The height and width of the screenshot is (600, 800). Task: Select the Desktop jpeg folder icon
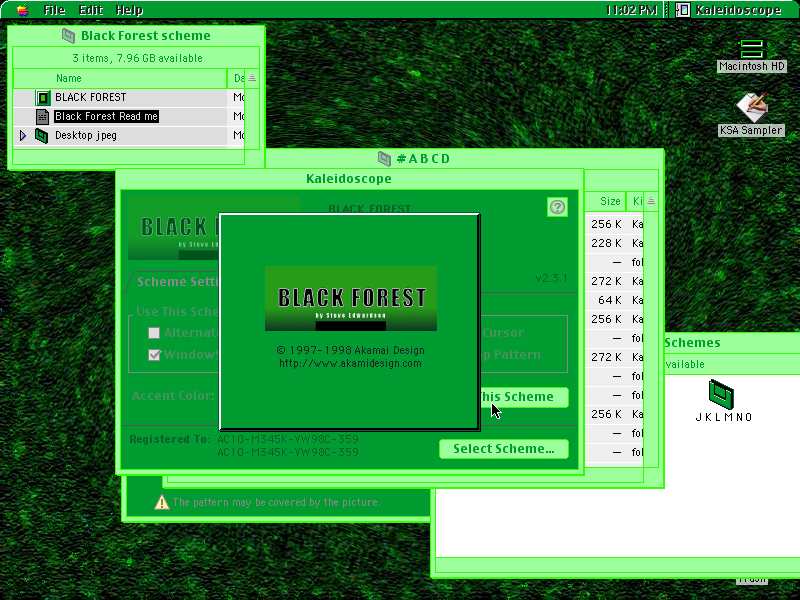(41, 136)
